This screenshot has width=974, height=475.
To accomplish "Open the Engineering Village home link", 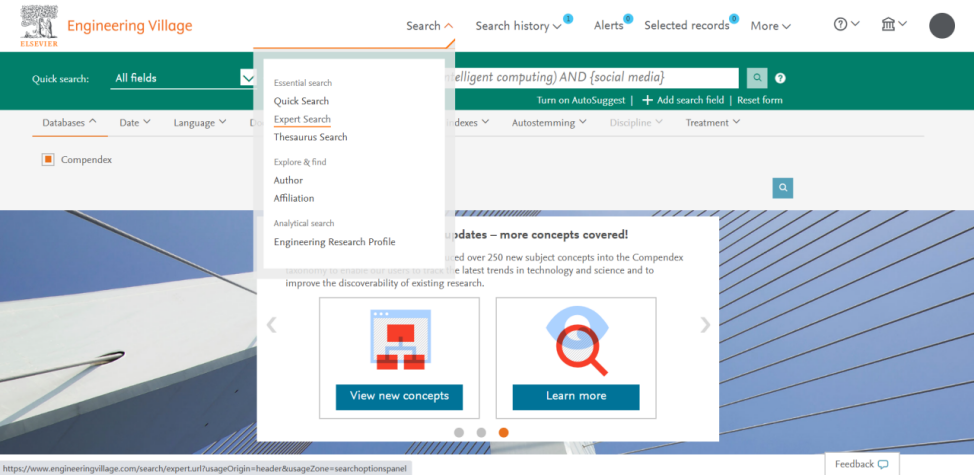I will (x=129, y=26).
